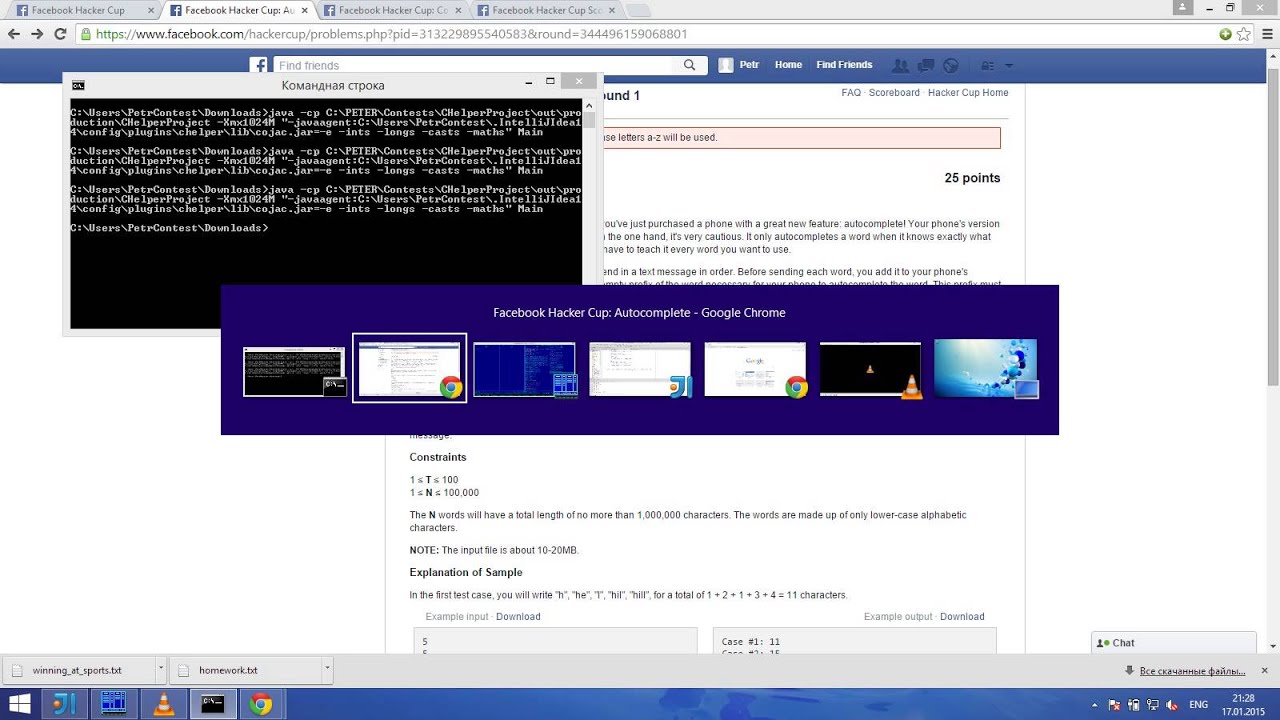The height and width of the screenshot is (720, 1280).
Task: Click ENG language indicator in tray
Action: pos(1198,705)
